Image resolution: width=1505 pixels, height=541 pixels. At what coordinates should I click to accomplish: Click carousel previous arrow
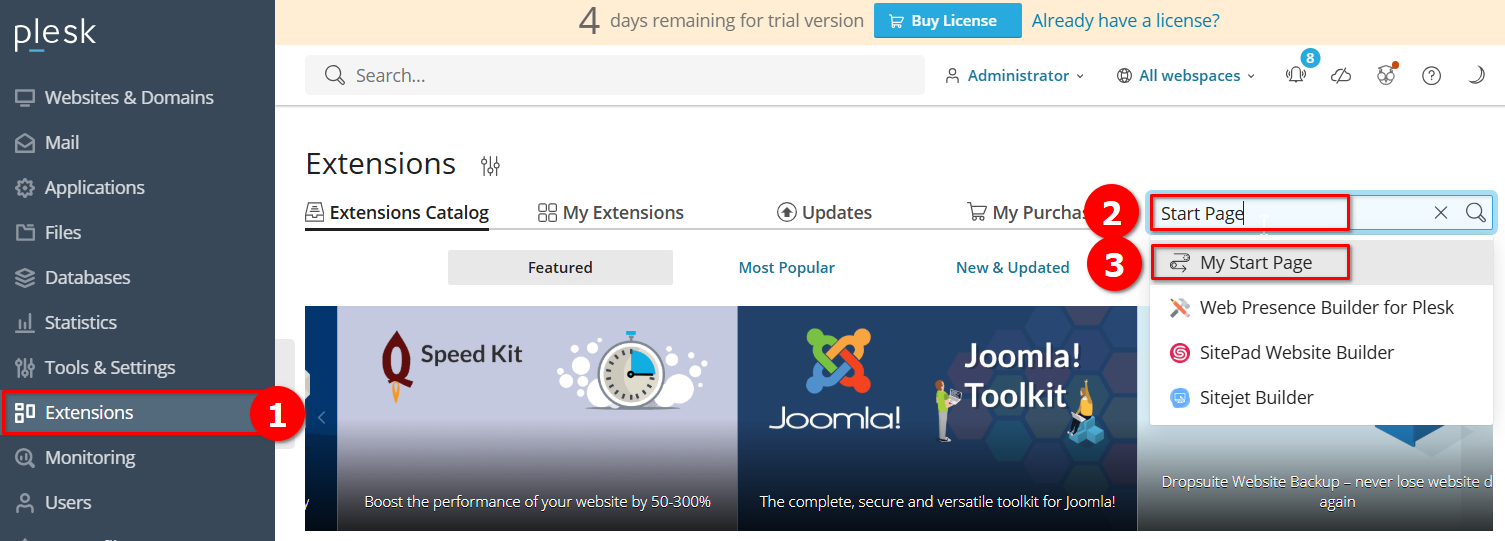[x=321, y=418]
